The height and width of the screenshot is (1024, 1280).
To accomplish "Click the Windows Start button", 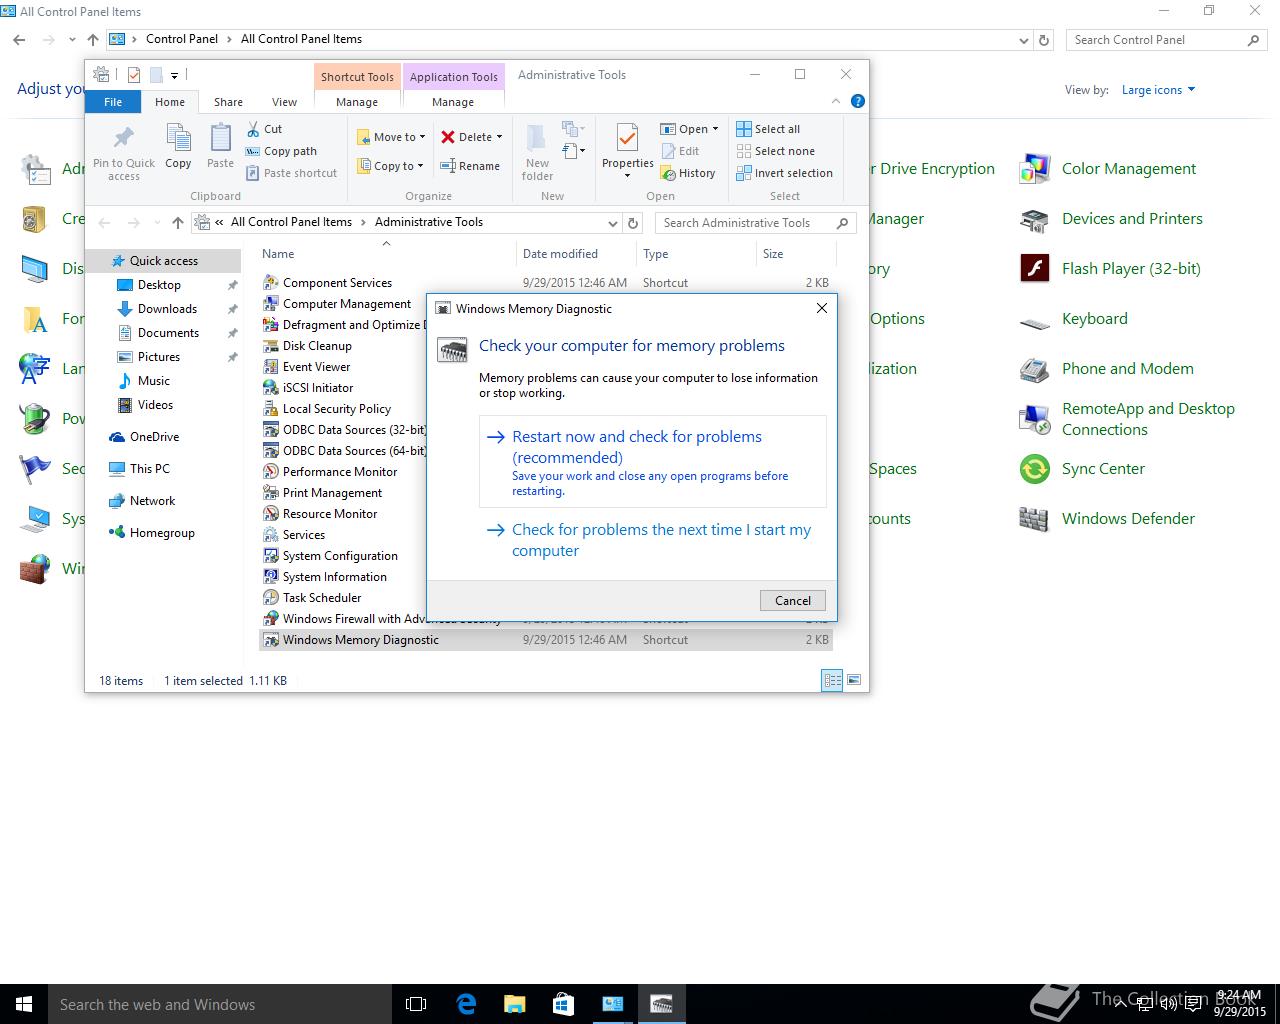I will click(24, 1004).
